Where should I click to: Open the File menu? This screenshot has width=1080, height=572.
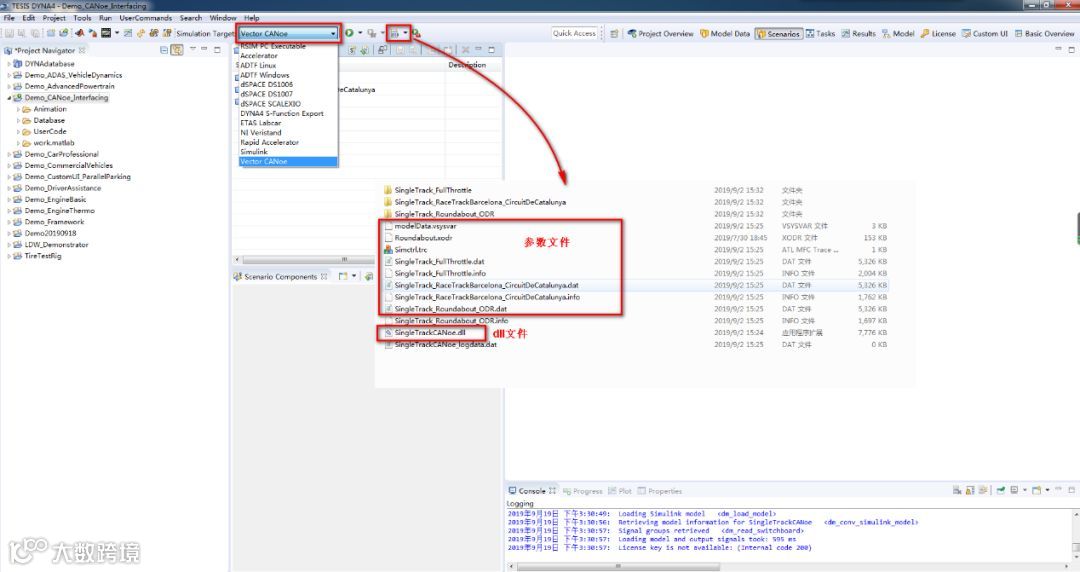tap(9, 18)
